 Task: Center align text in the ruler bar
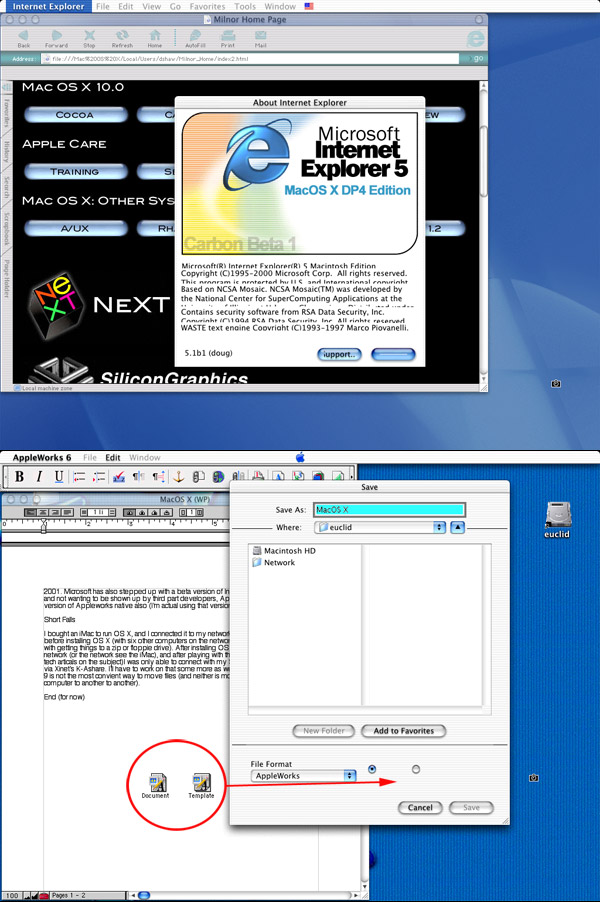pos(43,512)
